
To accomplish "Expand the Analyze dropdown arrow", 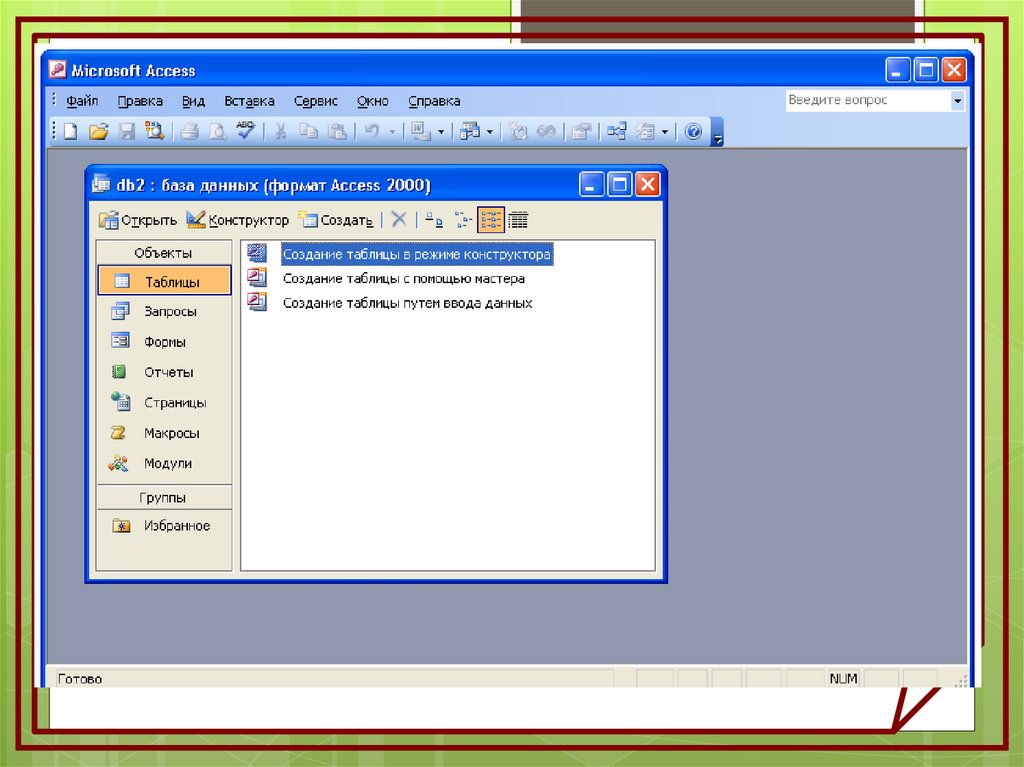I will pos(490,133).
